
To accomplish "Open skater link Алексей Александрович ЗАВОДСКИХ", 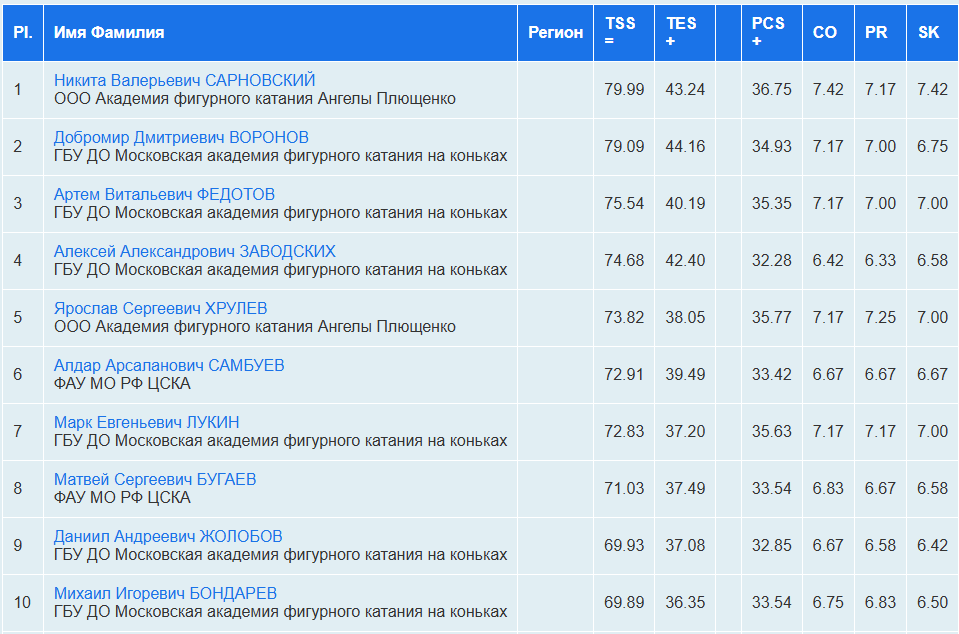I will tap(194, 251).
